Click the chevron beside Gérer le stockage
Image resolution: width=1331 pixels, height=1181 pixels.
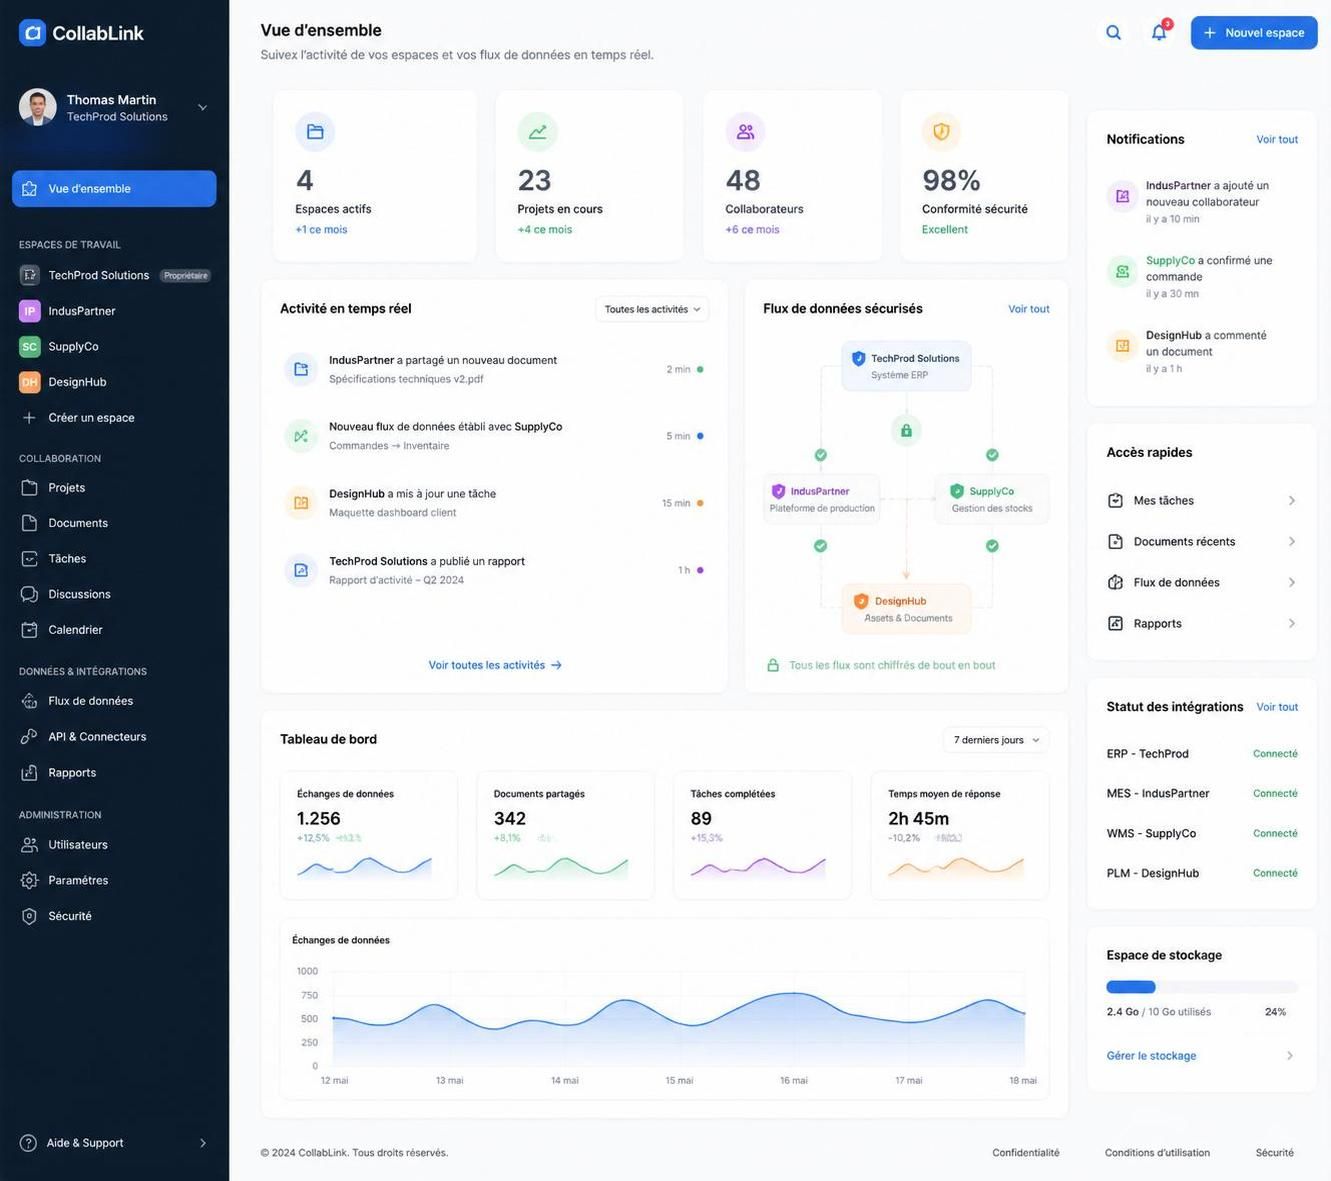pyautogui.click(x=1290, y=1056)
